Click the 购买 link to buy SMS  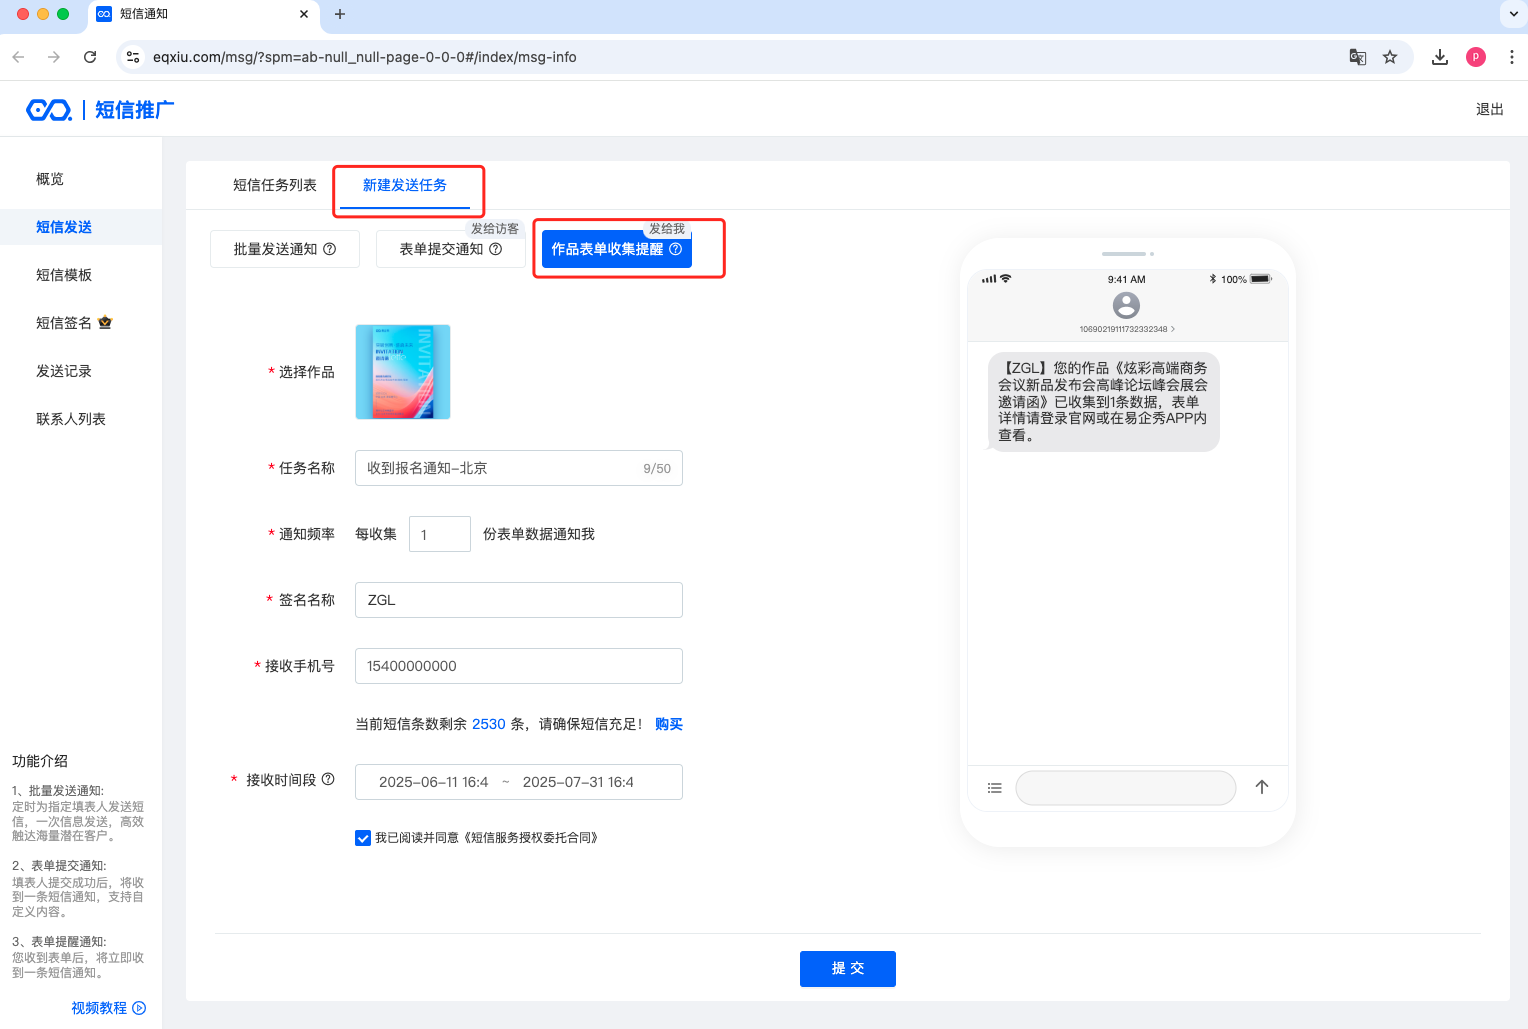click(x=668, y=724)
